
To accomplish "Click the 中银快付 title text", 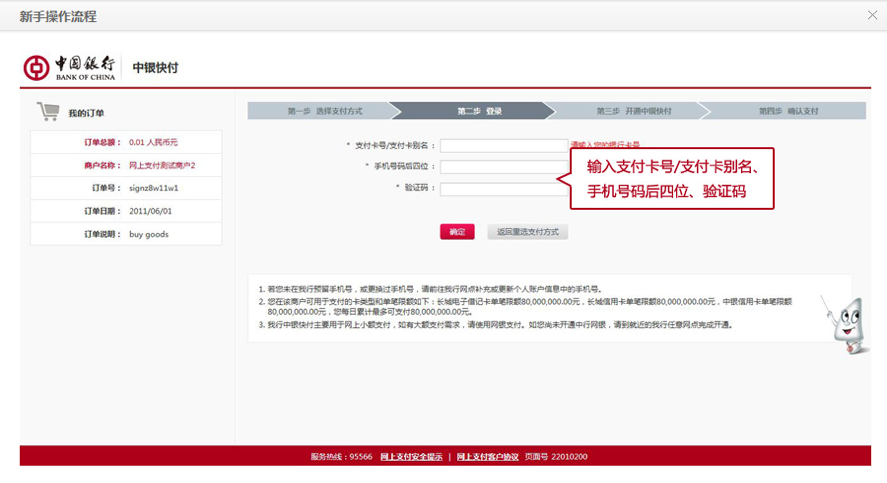I will pyautogui.click(x=156, y=67).
